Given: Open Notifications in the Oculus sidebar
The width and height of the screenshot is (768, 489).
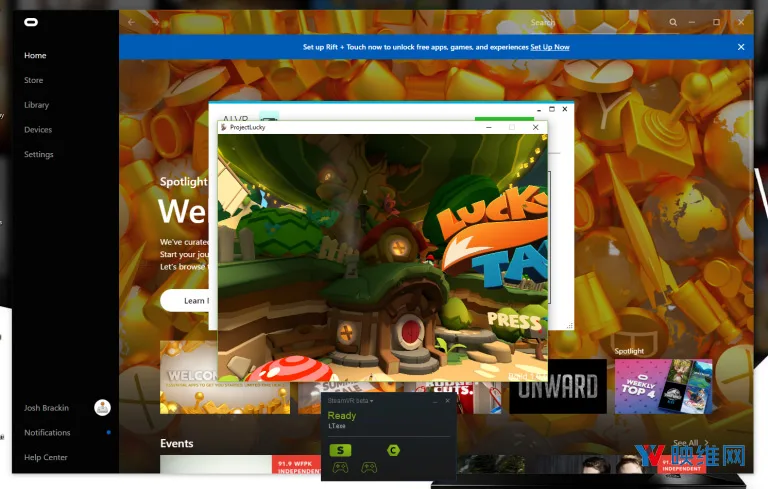Looking at the screenshot, I should click(48, 432).
